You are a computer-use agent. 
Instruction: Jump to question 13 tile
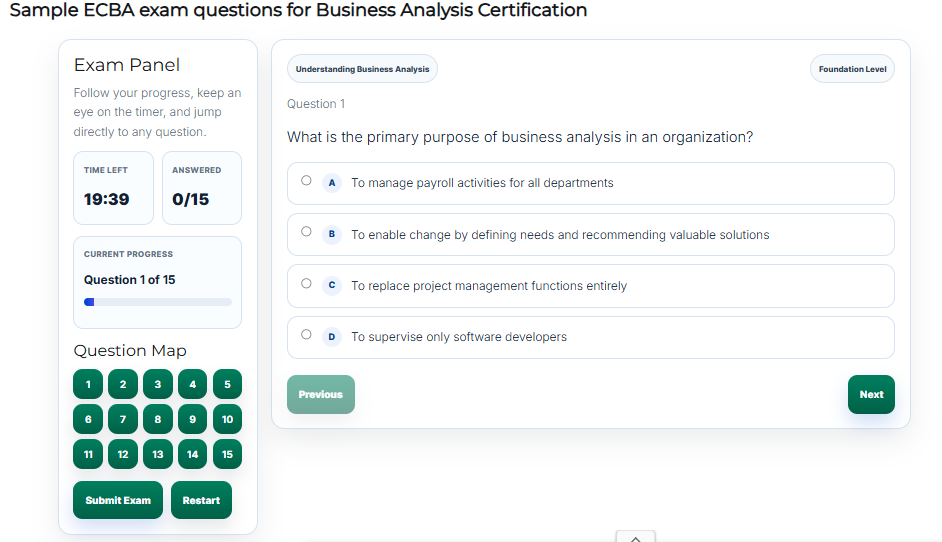[x=157, y=454]
